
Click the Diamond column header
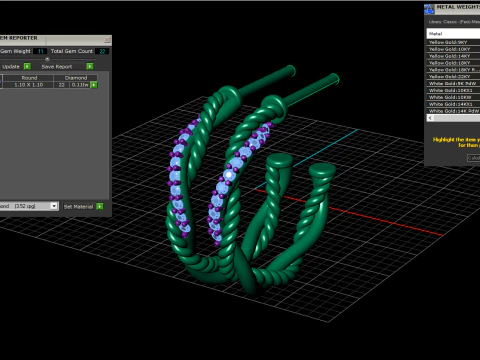pos(76,78)
